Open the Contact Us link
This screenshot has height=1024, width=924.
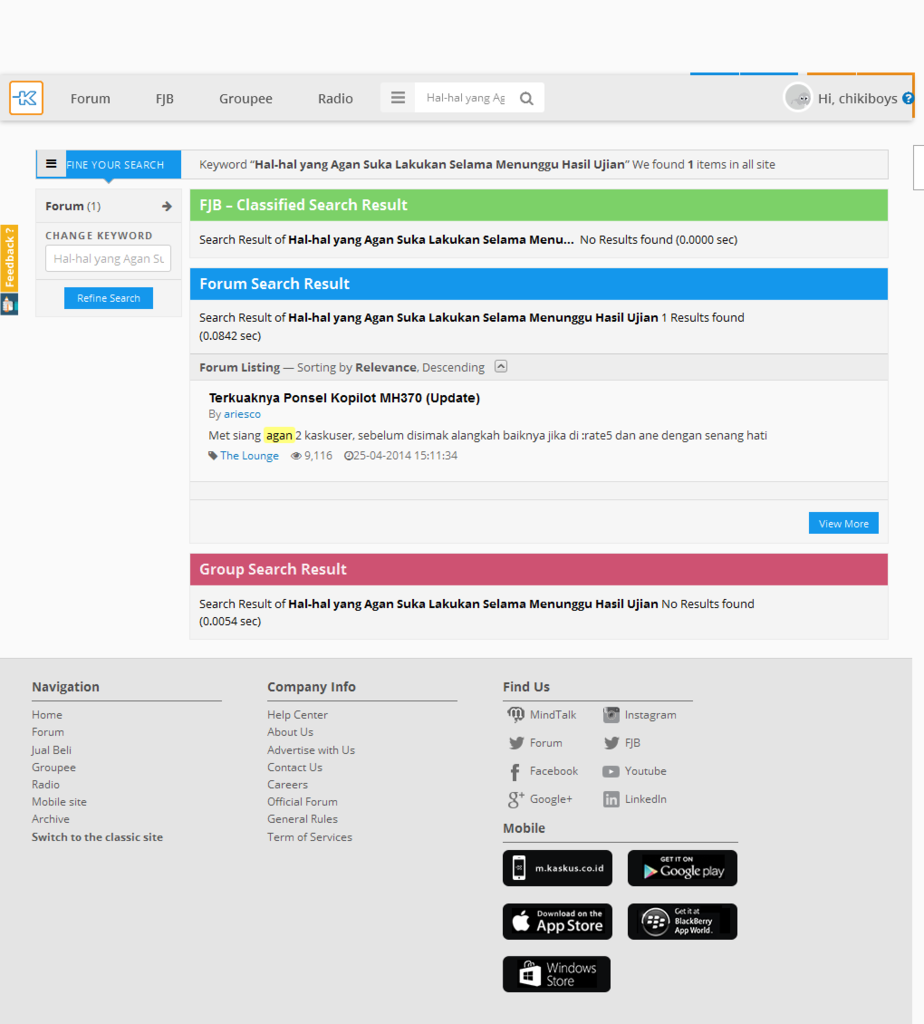point(295,767)
